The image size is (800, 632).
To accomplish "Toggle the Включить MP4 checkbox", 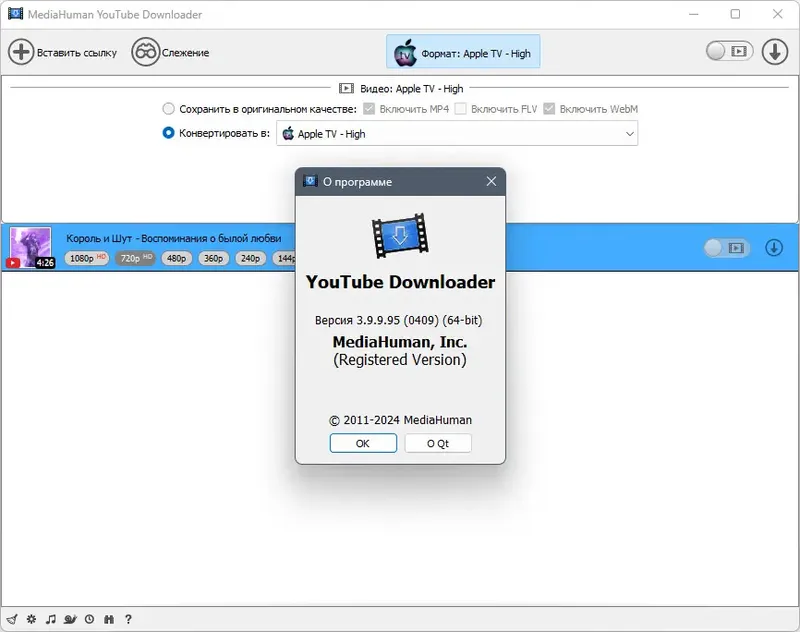I will [369, 109].
